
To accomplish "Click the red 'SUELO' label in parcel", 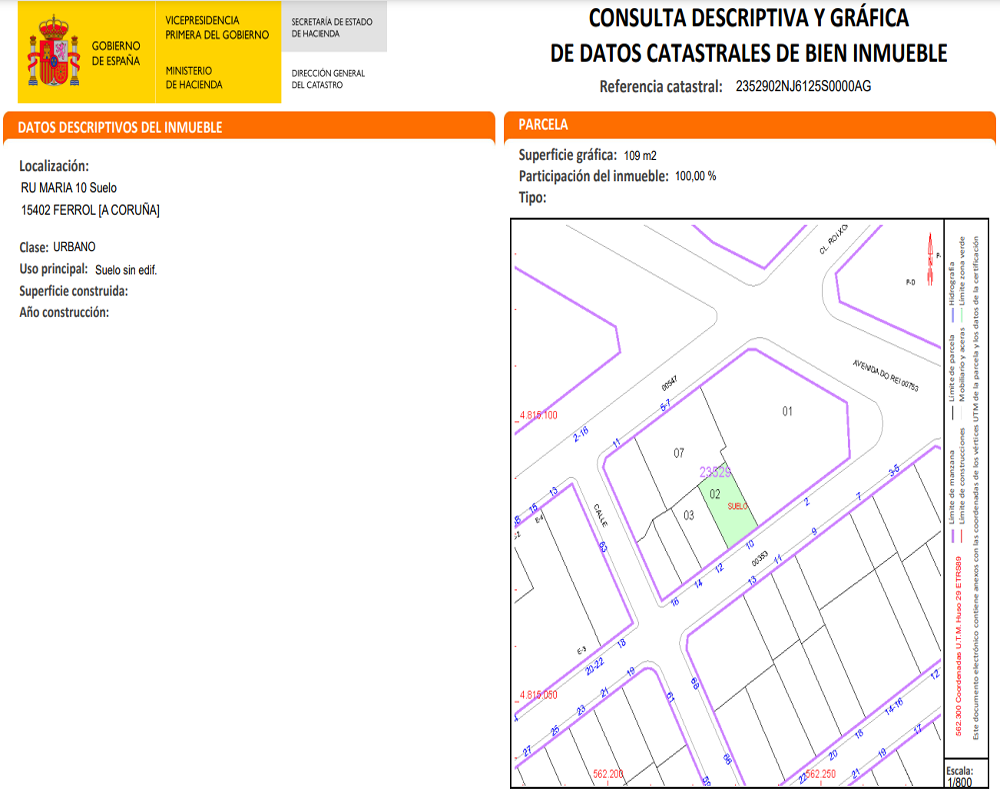I will coord(737,507).
